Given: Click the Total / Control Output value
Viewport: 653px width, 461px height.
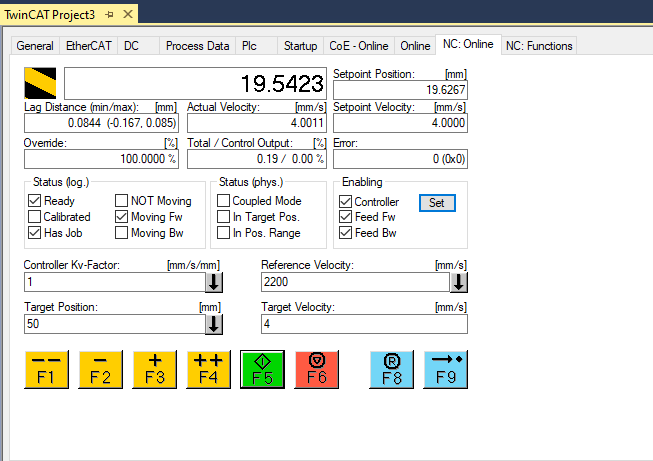Looking at the screenshot, I should 257,159.
